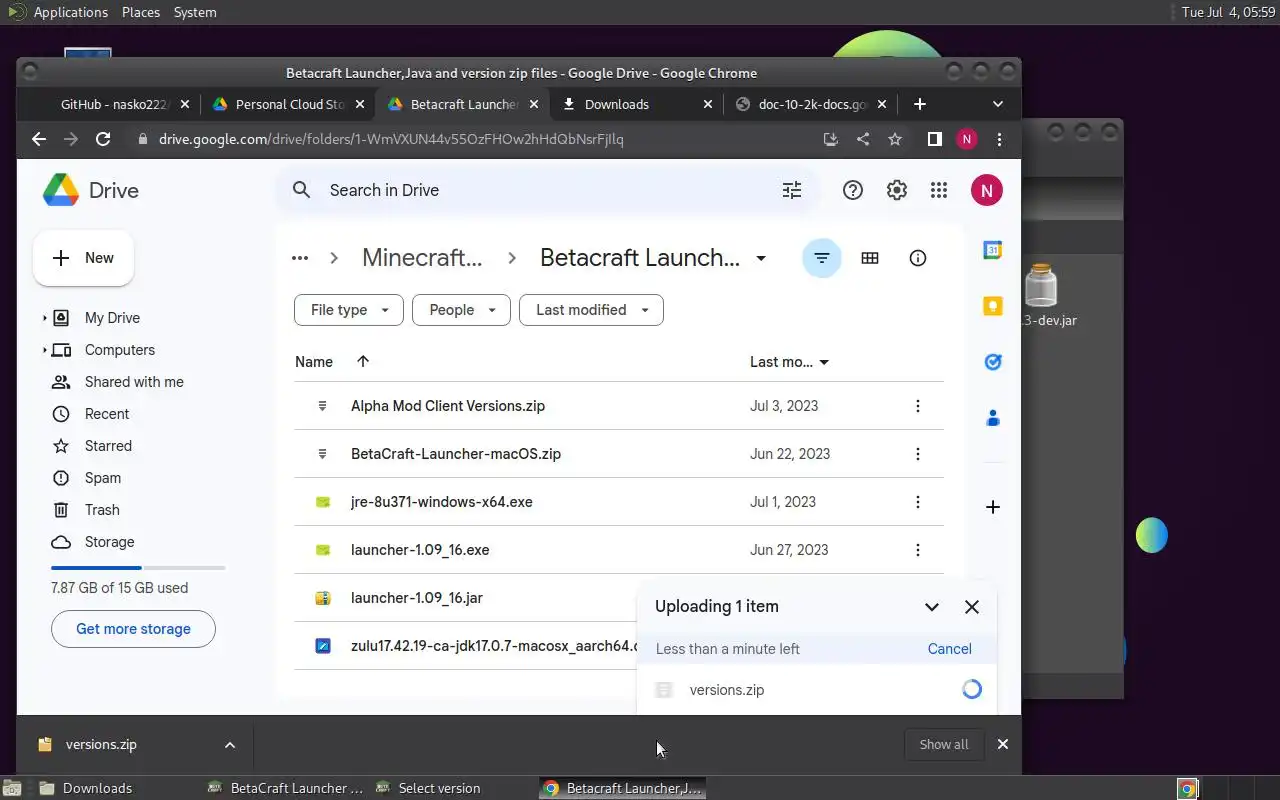
Task: Install app icon in address bar
Action: tap(830, 139)
